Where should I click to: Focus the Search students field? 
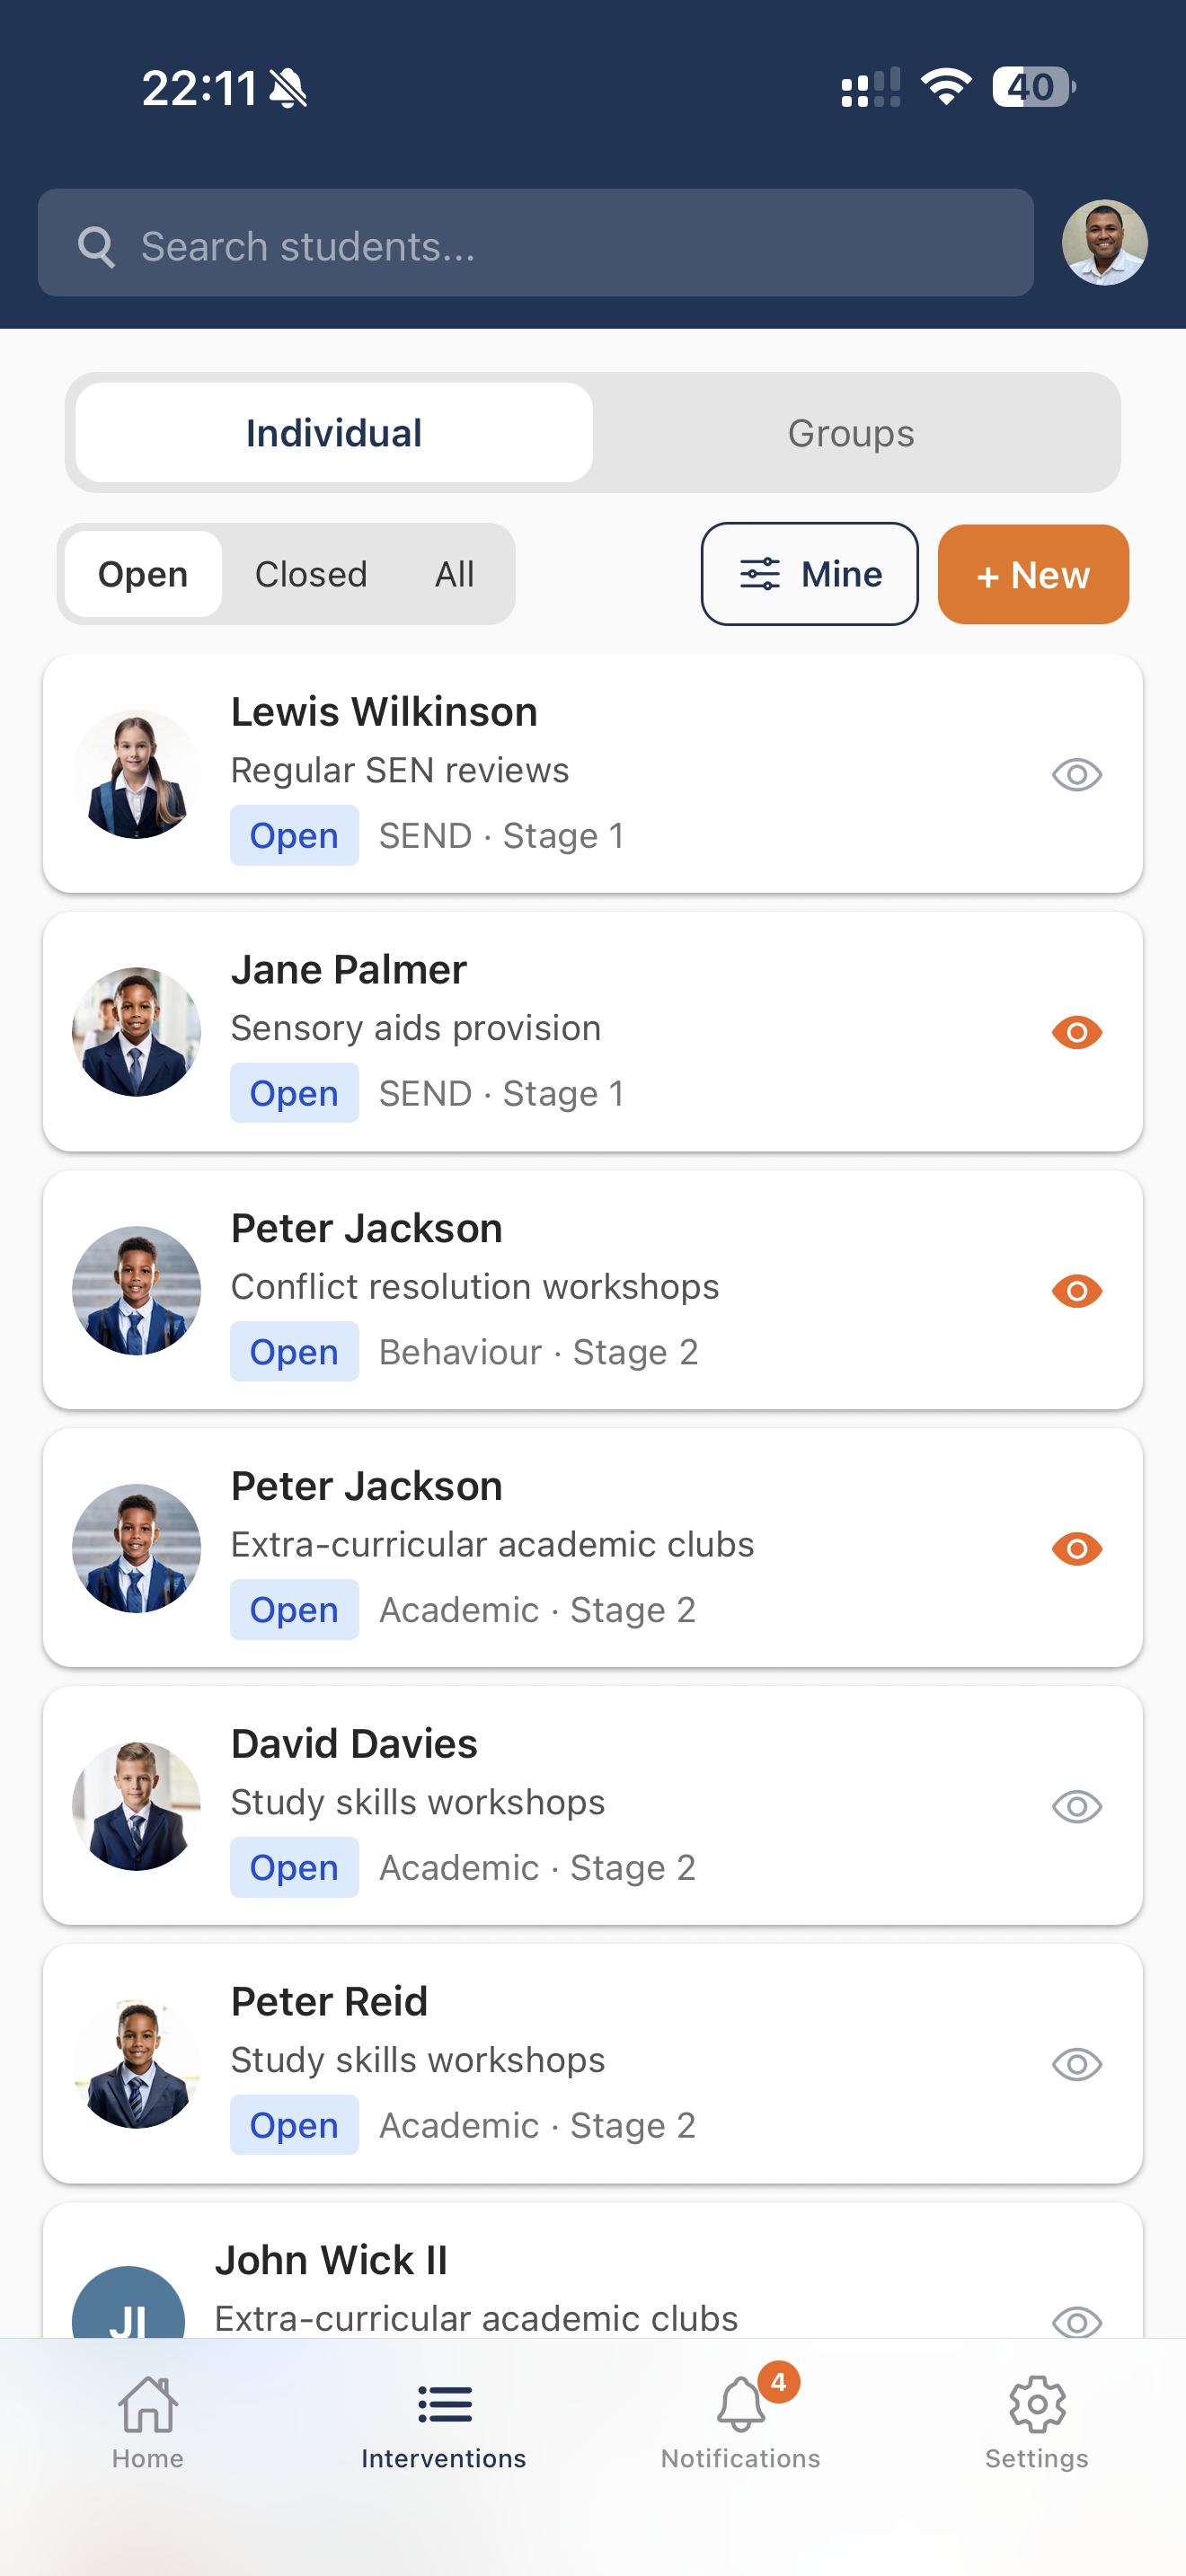pyautogui.click(x=560, y=245)
